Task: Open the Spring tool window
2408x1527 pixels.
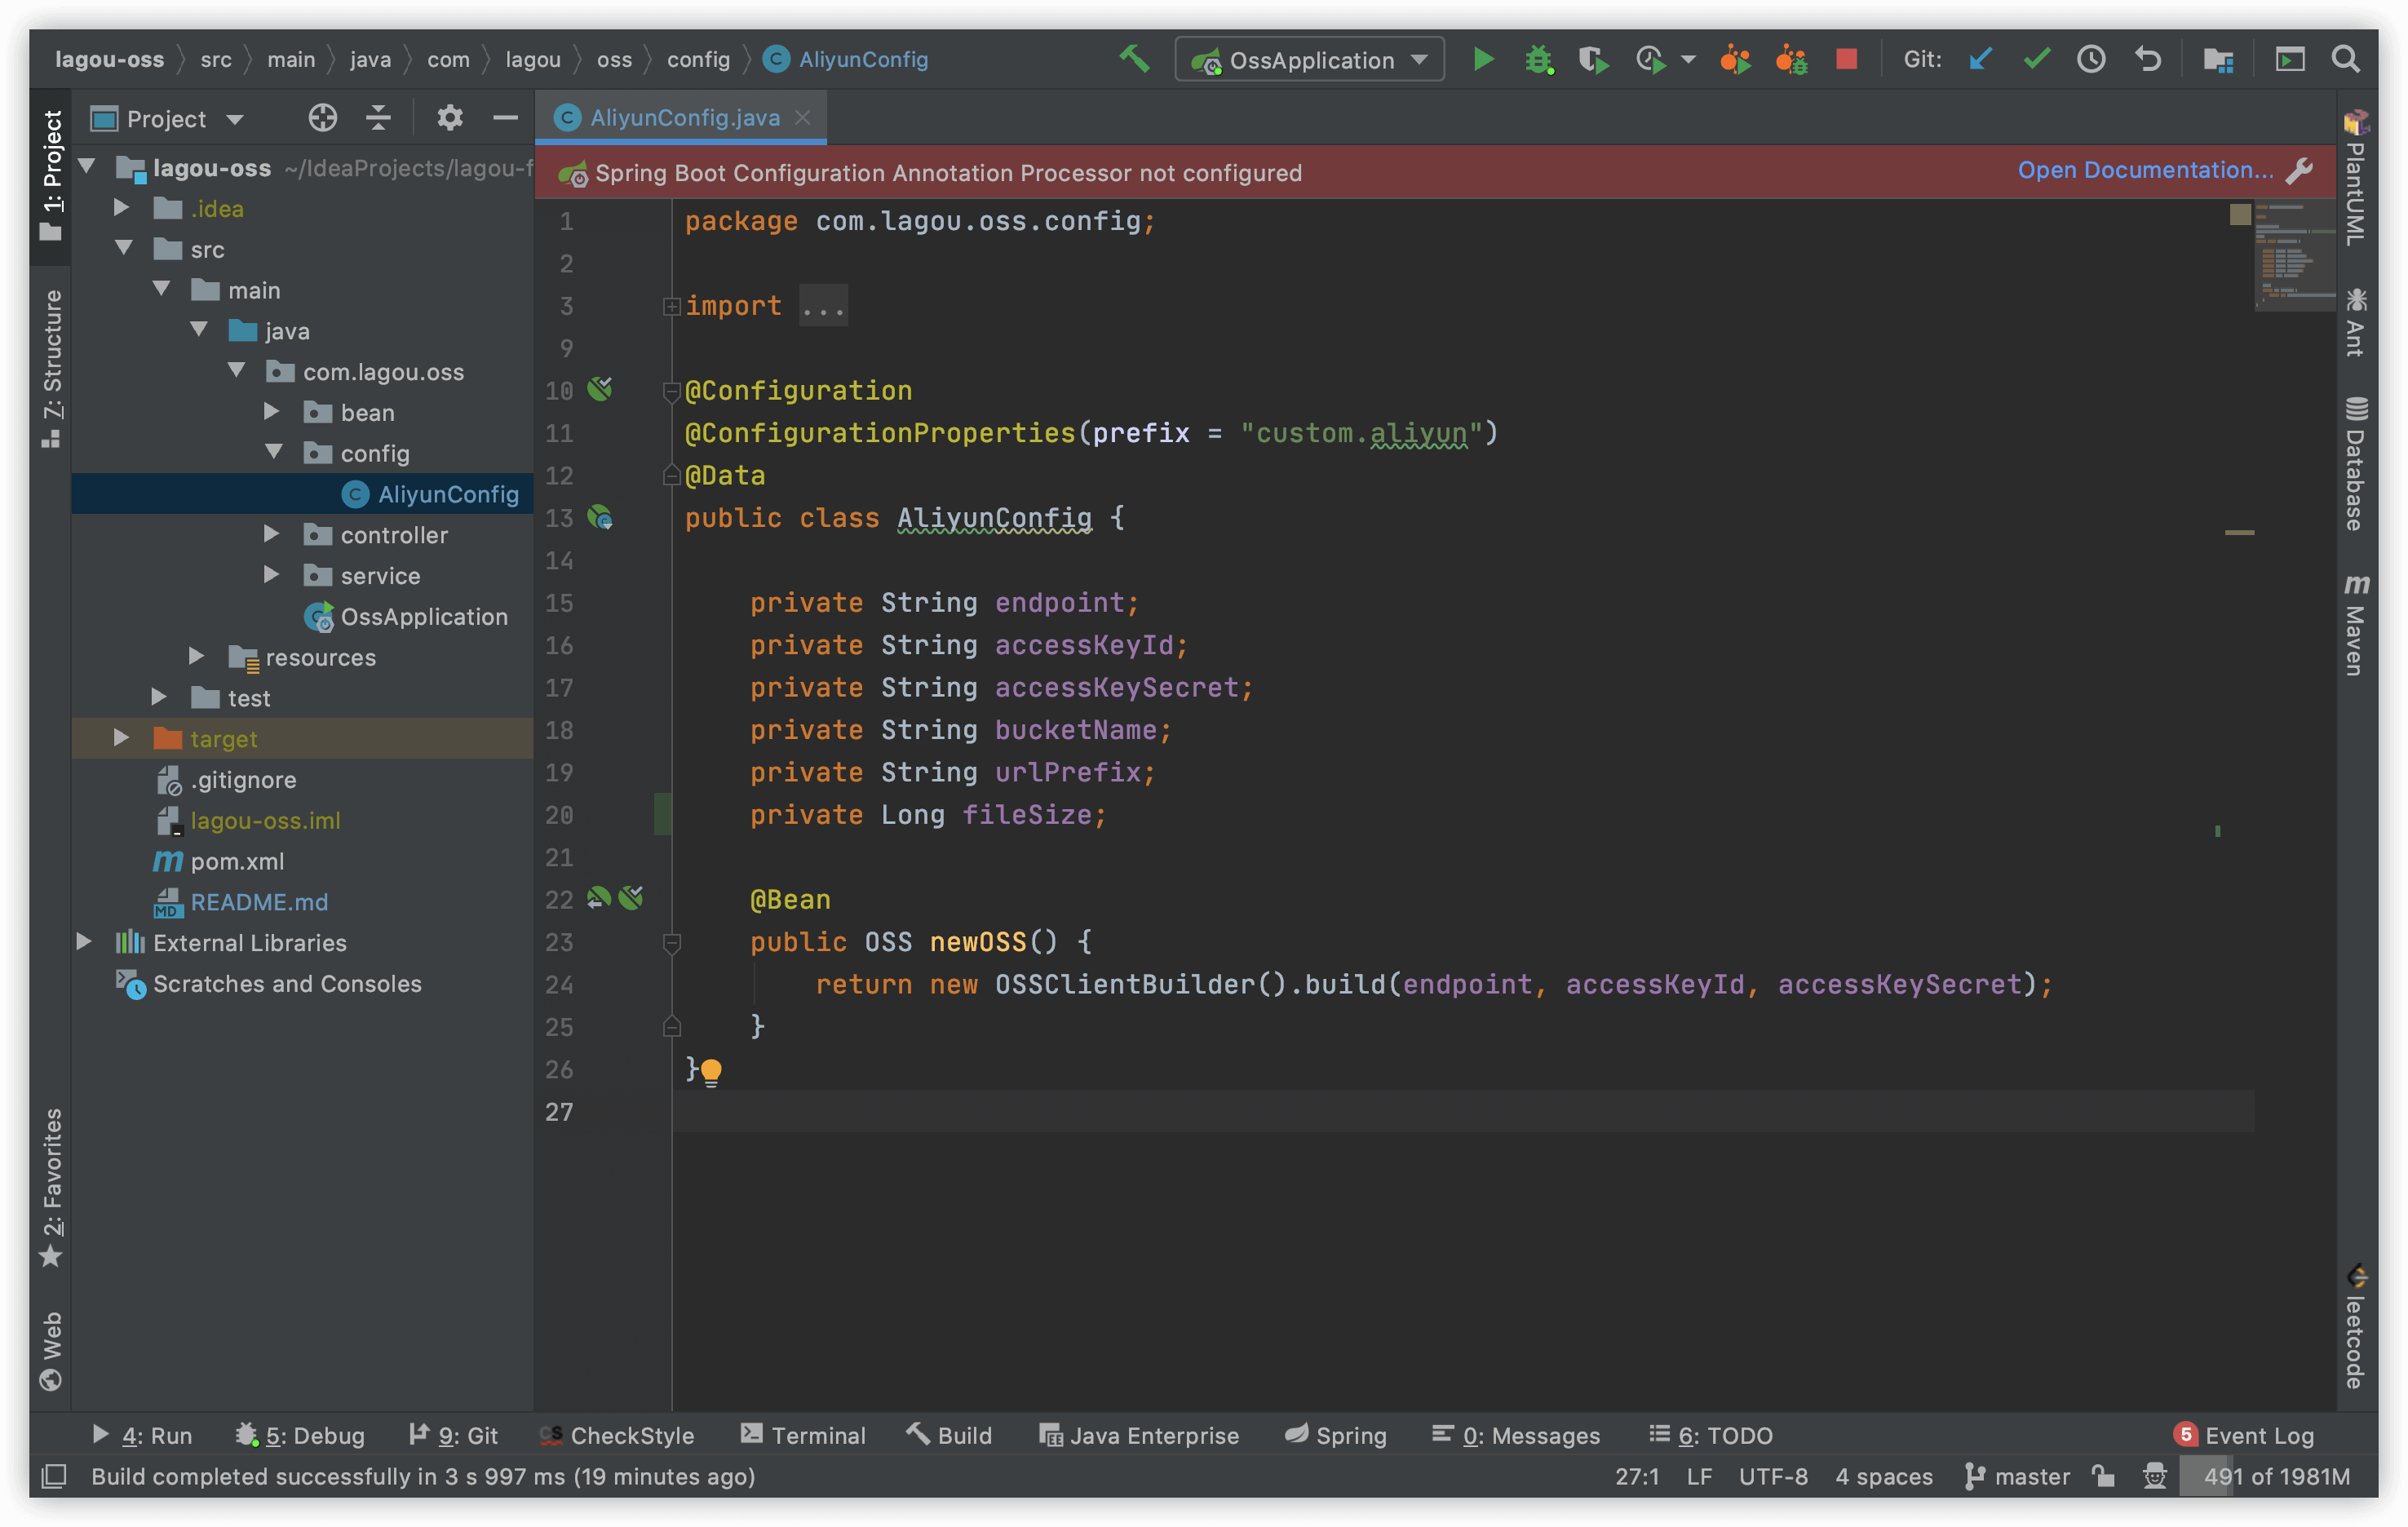Action: pyautogui.click(x=1336, y=1435)
